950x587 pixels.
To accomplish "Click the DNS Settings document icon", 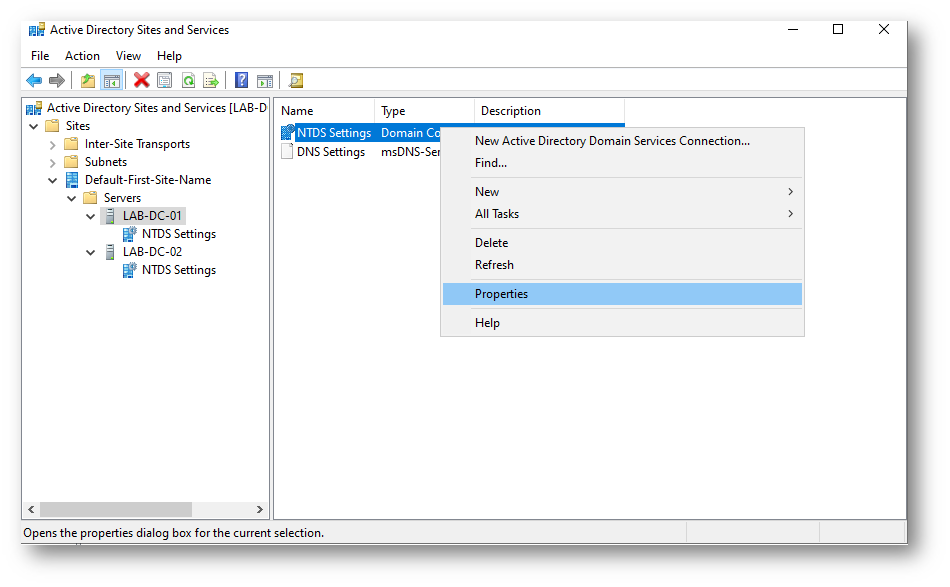I will 287,151.
